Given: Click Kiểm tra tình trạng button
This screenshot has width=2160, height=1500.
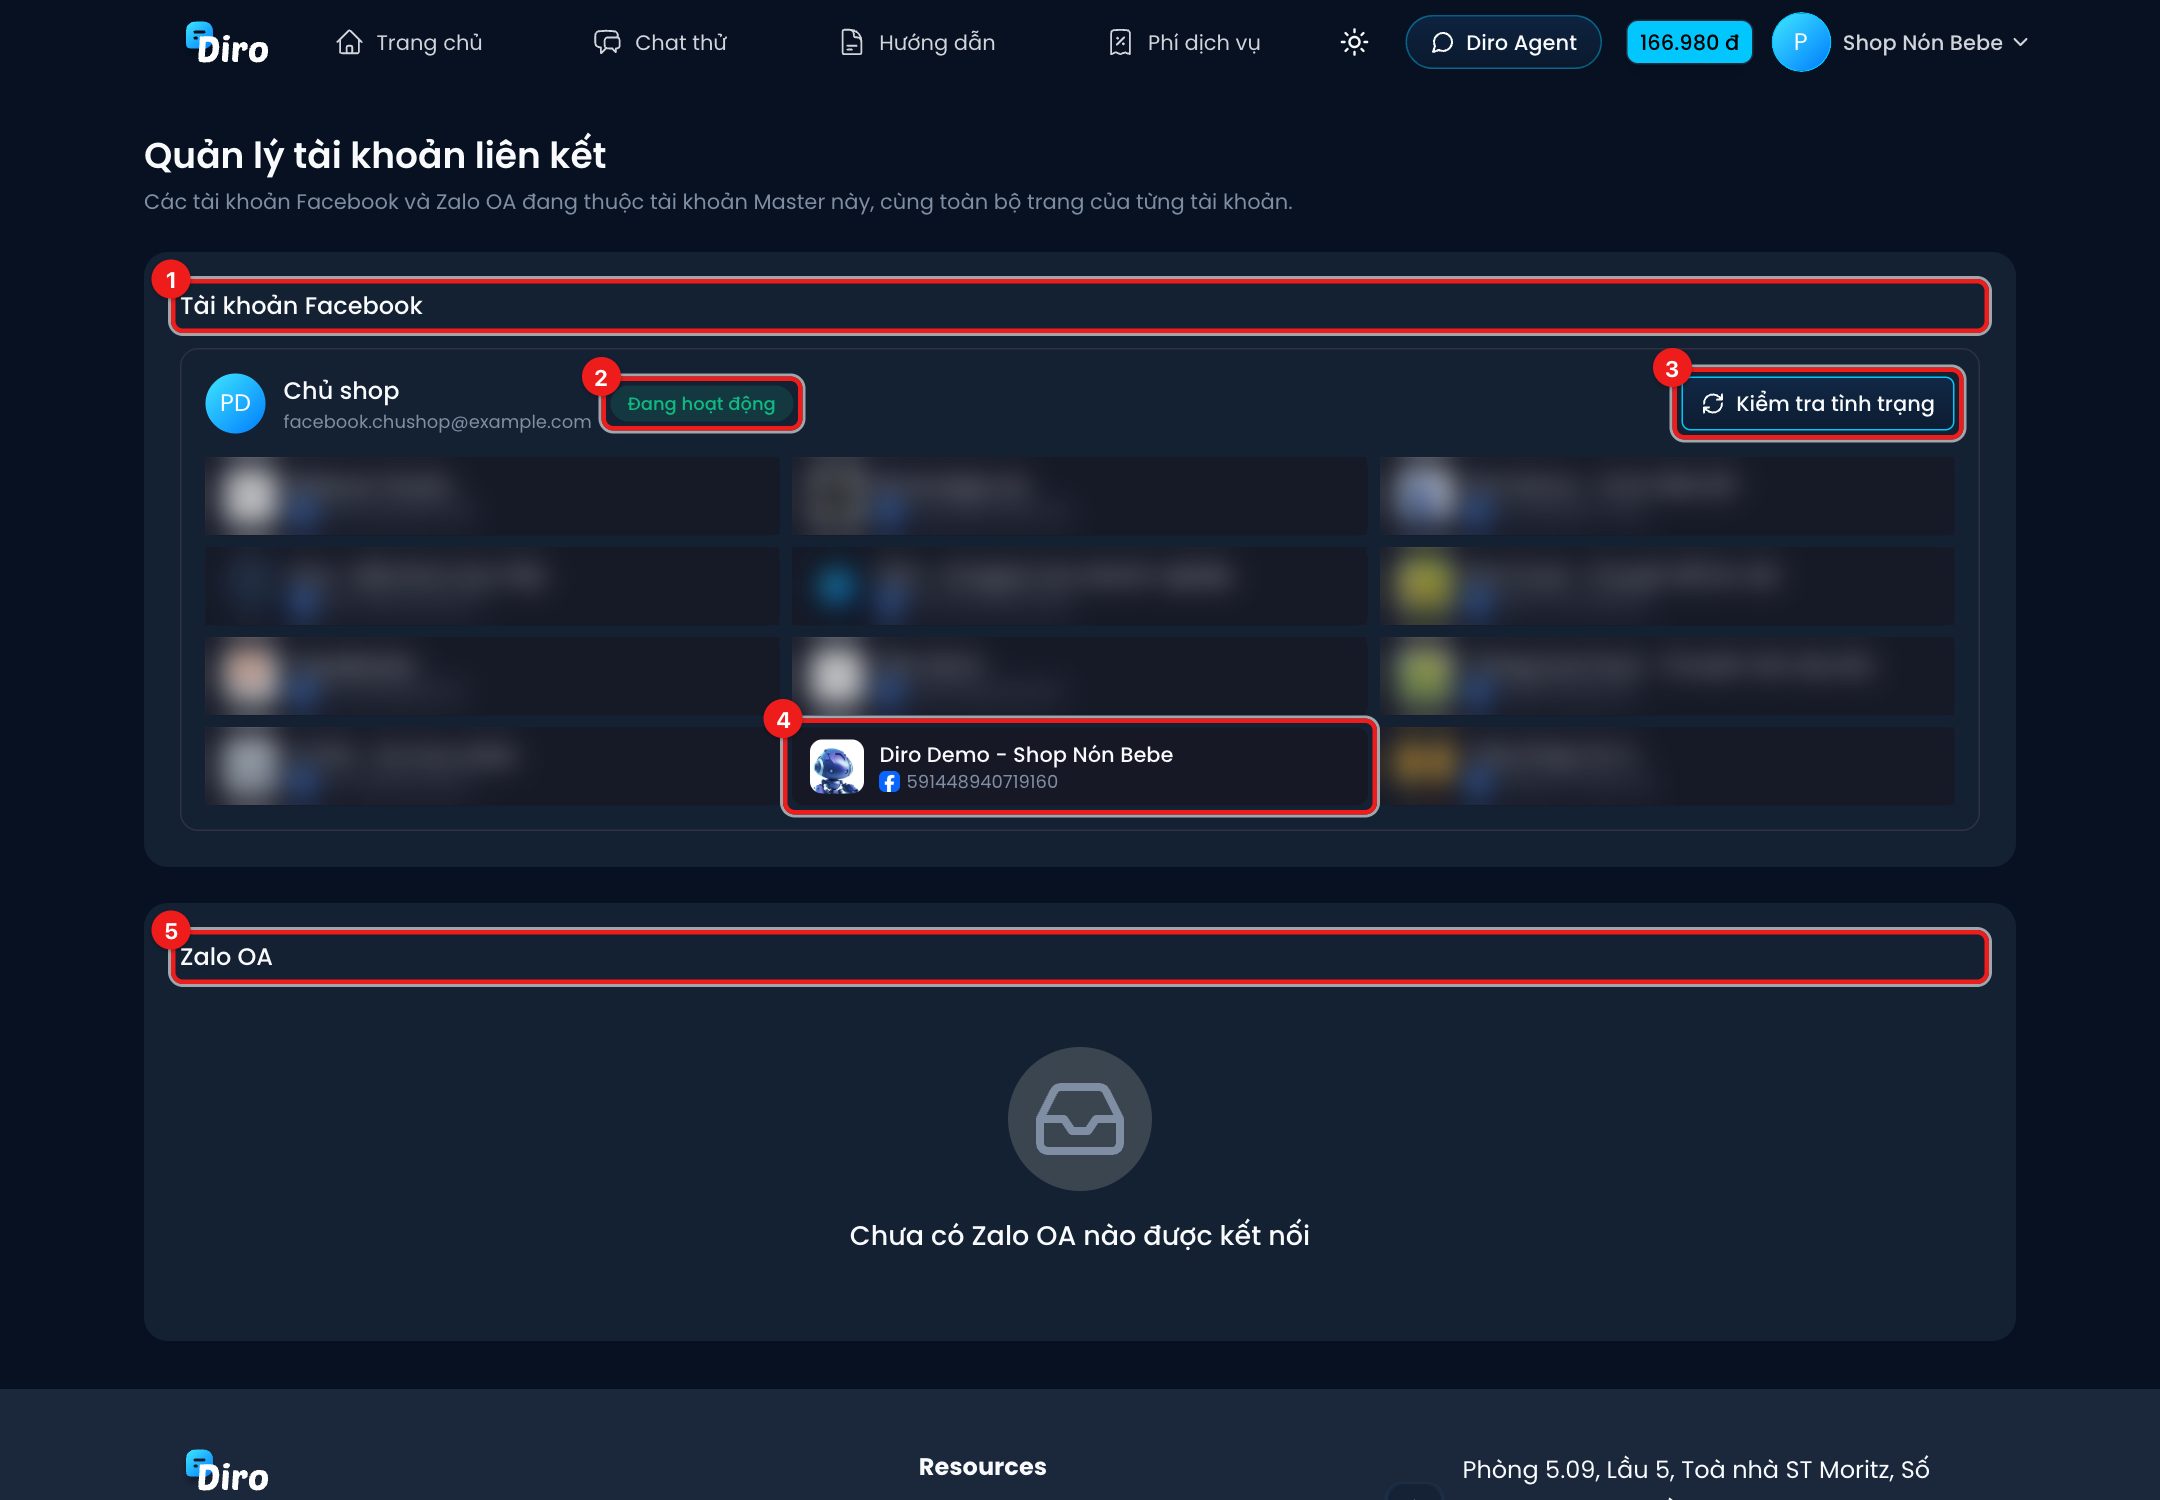Looking at the screenshot, I should pyautogui.click(x=1818, y=403).
